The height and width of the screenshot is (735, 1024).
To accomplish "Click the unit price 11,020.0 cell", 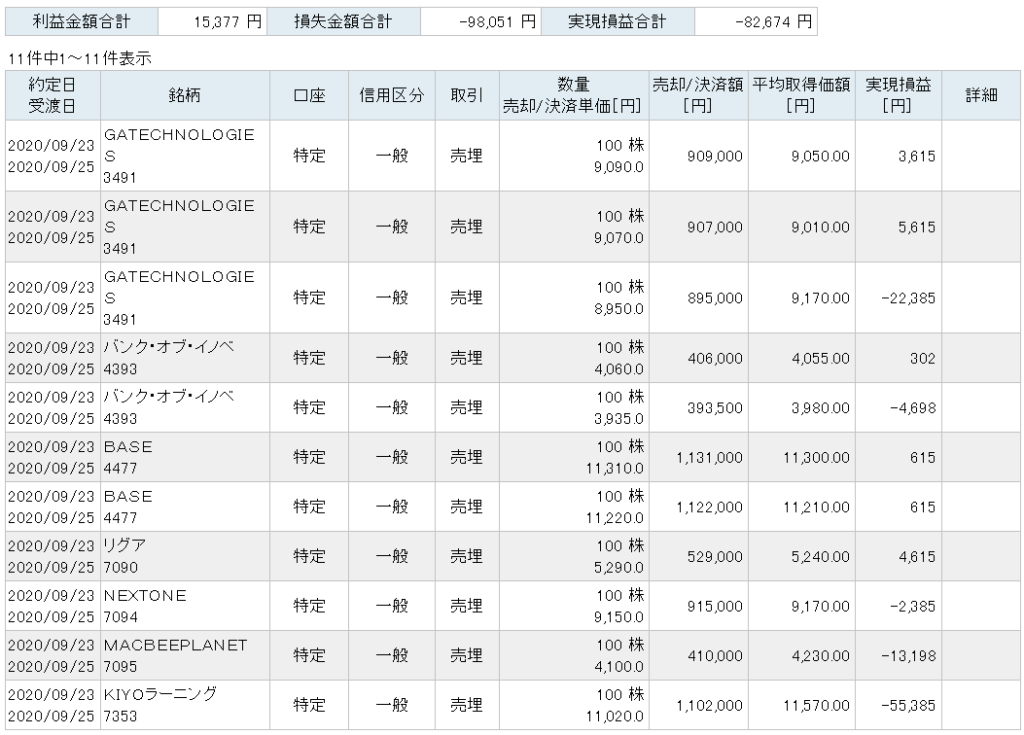I will (x=615, y=717).
